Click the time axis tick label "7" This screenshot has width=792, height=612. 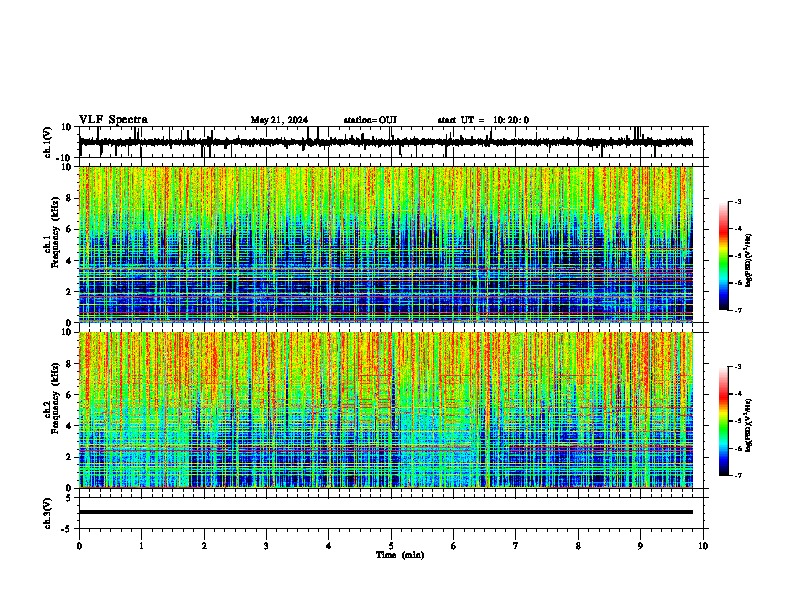[516, 546]
